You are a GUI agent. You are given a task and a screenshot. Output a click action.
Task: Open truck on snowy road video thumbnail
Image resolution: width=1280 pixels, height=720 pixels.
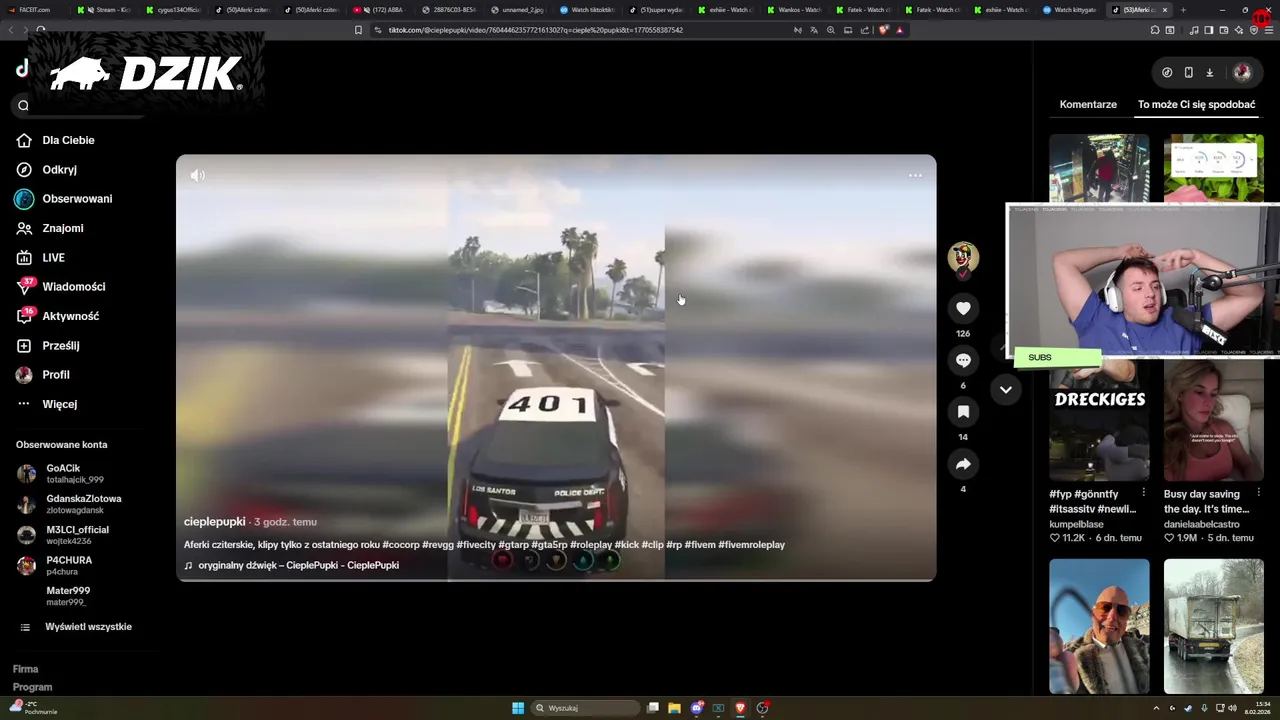point(1213,626)
